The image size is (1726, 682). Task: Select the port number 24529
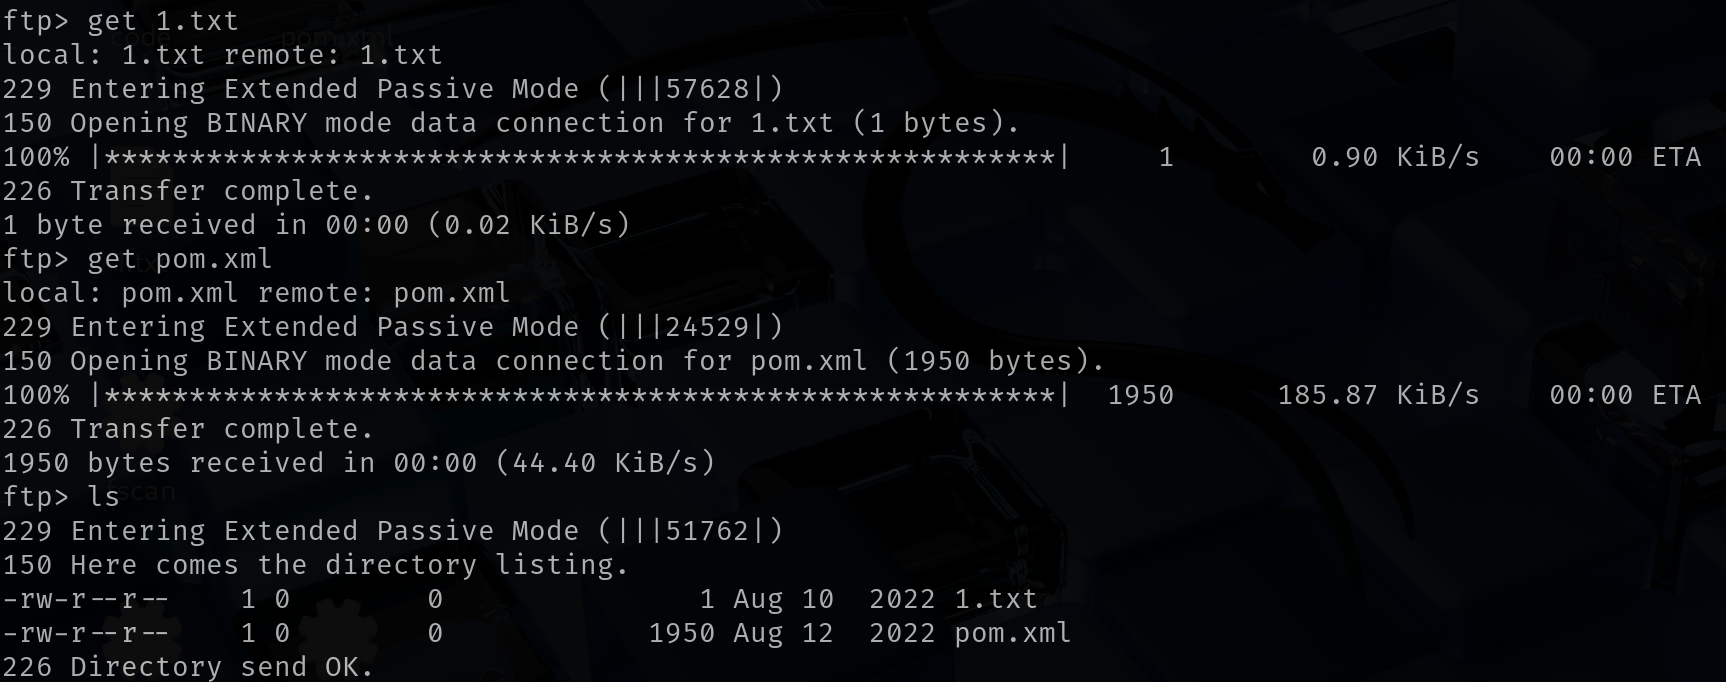(707, 327)
